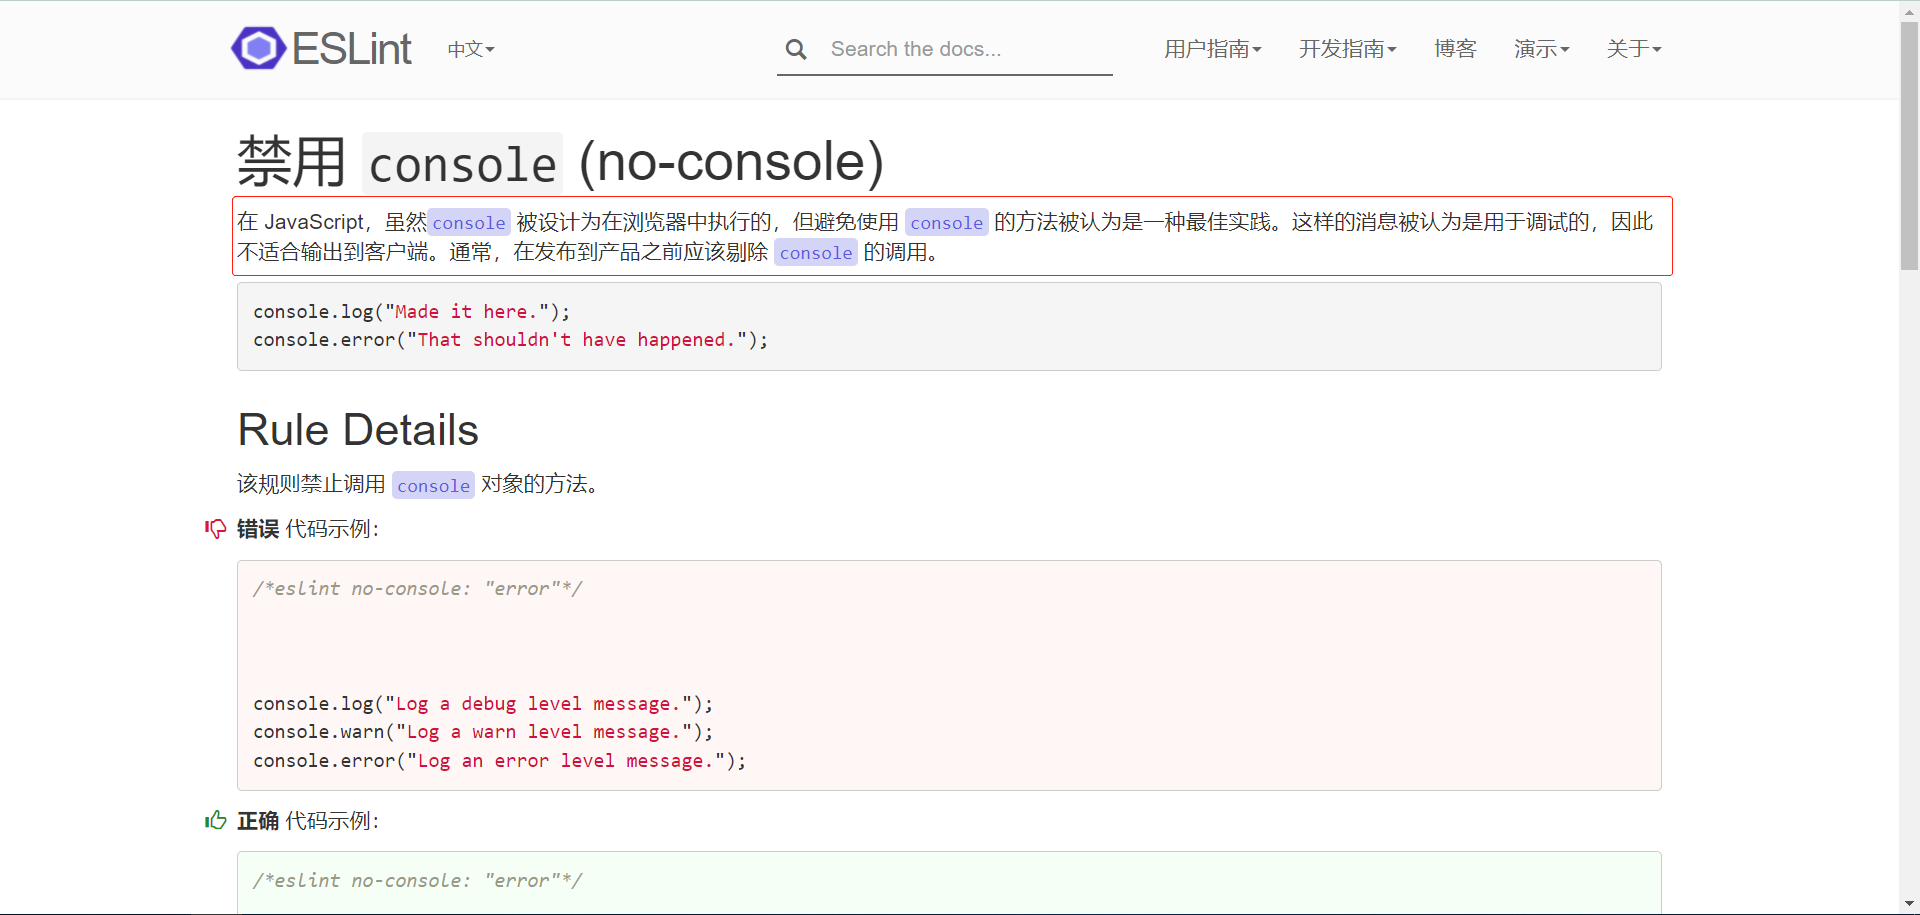This screenshot has height=915, width=1920.
Task: Click the scrollbar down arrow
Action: pos(1909,904)
